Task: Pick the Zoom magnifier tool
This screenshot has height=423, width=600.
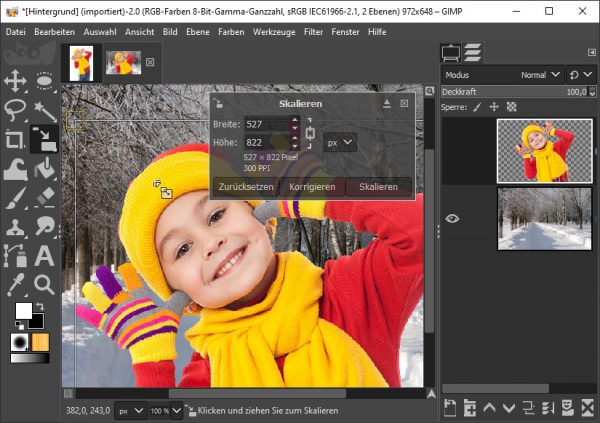Action: click(43, 285)
